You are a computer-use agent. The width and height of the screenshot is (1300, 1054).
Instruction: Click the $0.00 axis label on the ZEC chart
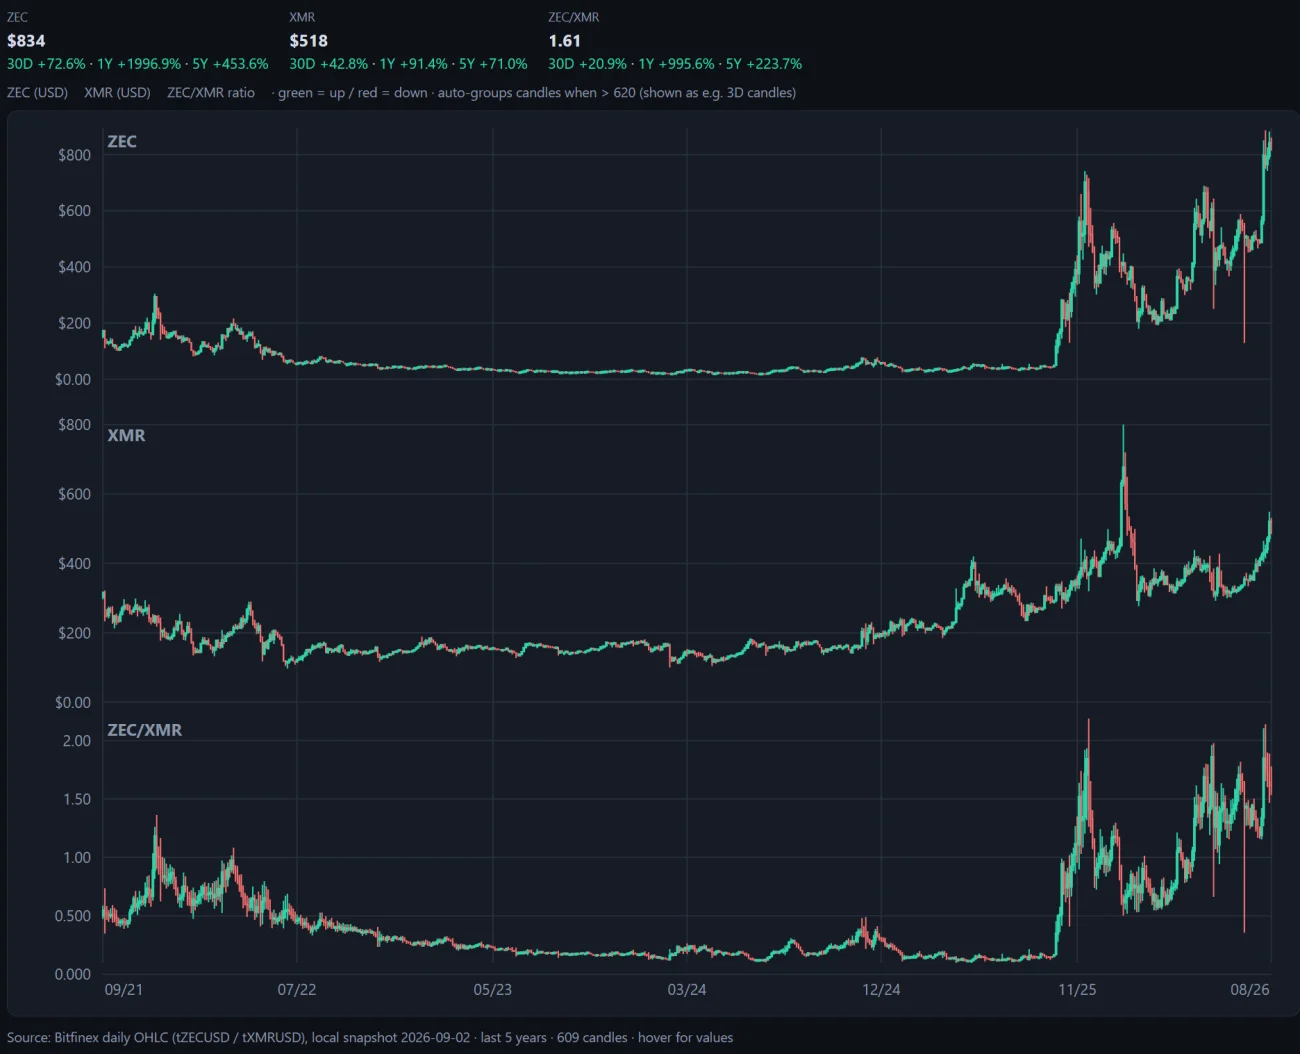(73, 379)
